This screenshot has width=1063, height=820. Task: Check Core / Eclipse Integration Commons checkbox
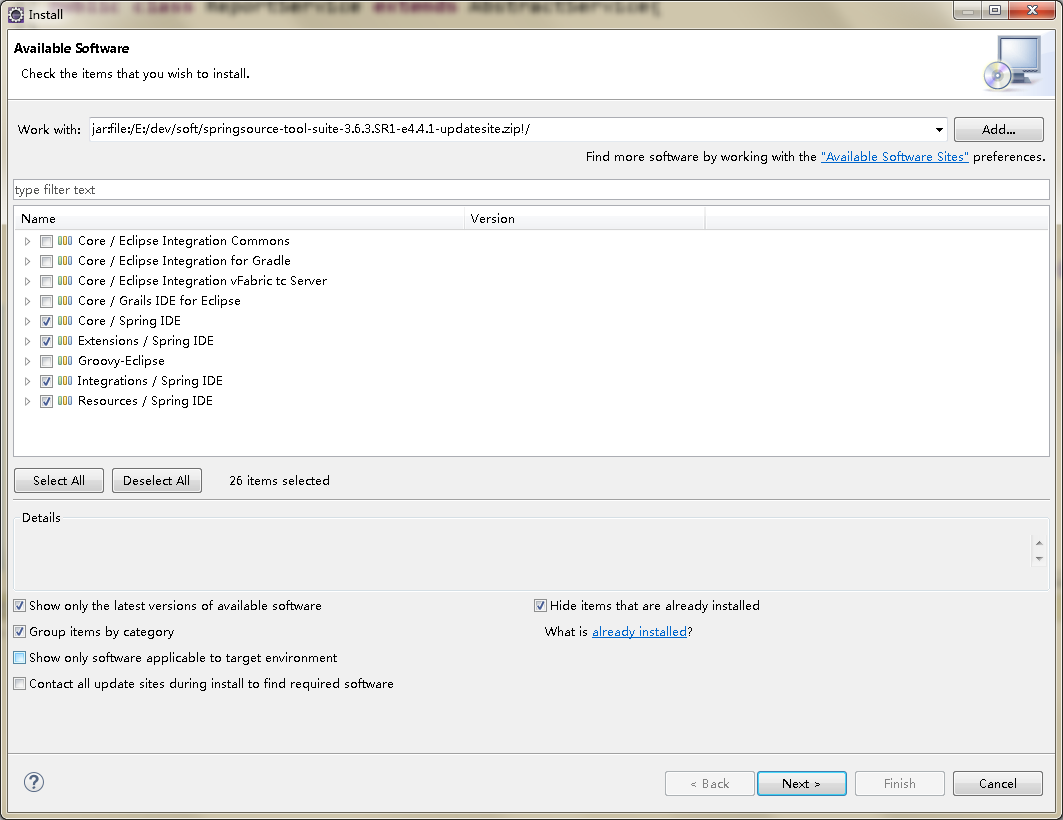[46, 241]
